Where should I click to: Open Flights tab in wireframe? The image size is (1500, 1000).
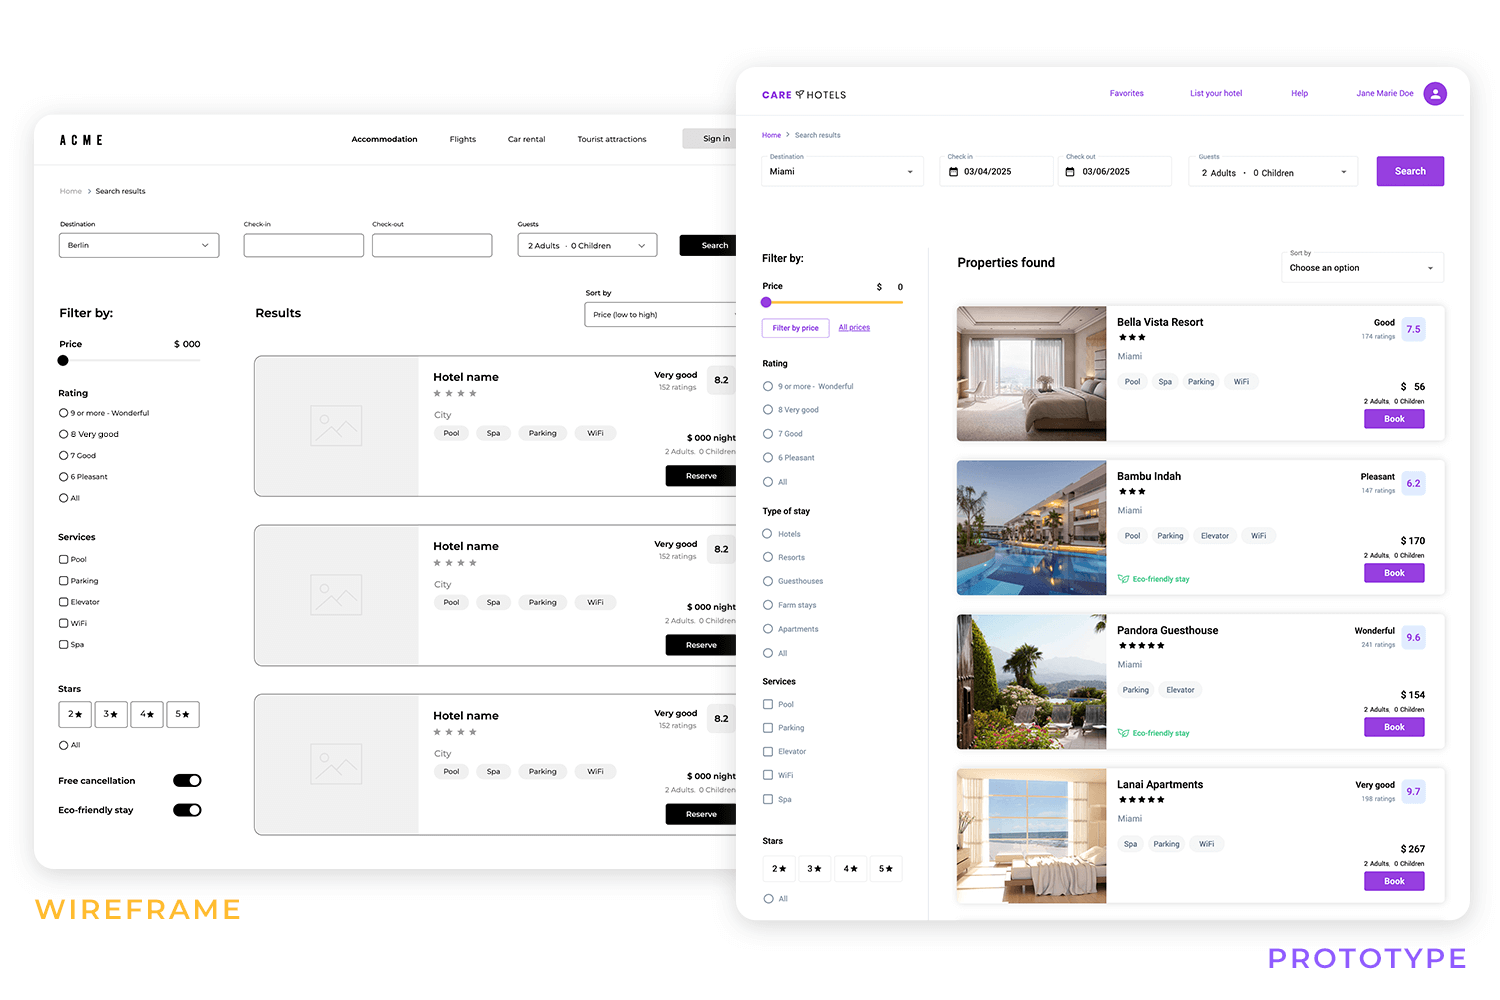pyautogui.click(x=463, y=139)
